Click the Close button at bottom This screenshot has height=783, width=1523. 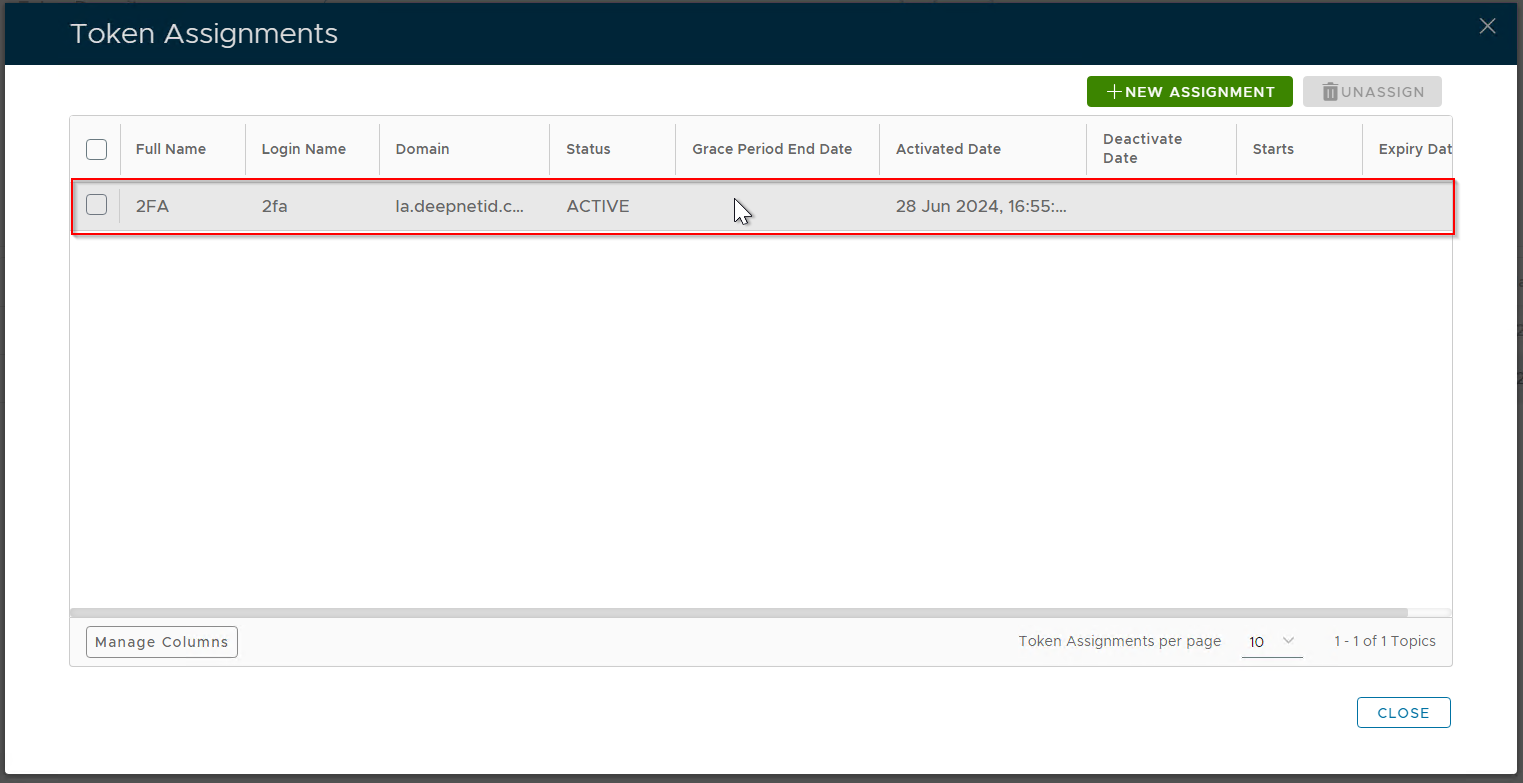[x=1403, y=713]
